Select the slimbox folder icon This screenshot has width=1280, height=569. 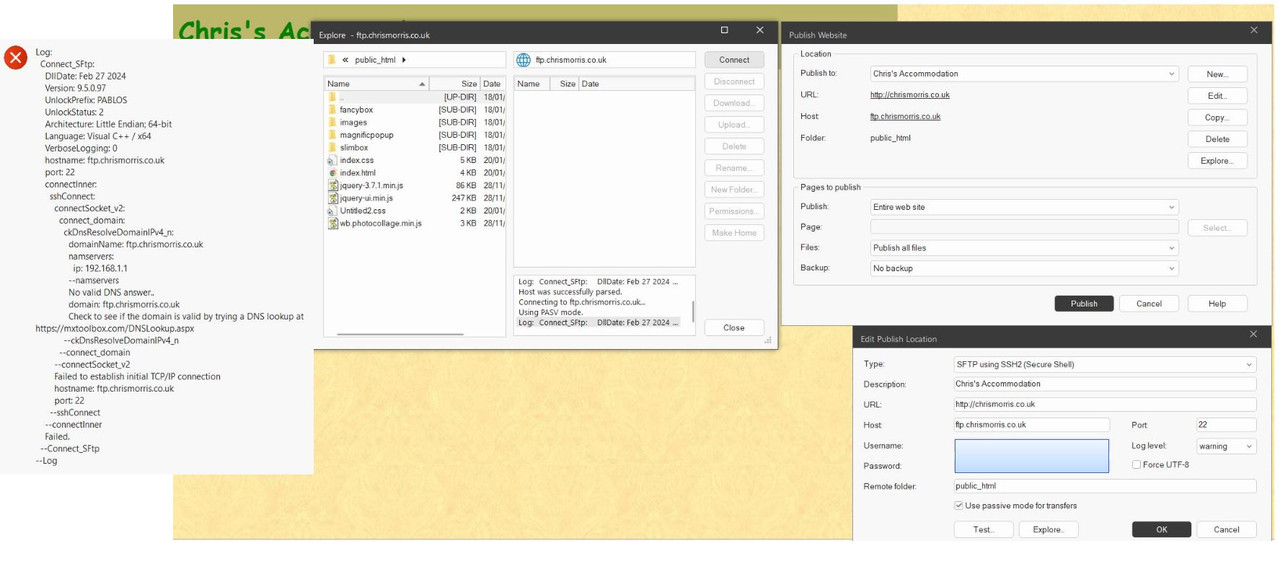click(x=332, y=148)
